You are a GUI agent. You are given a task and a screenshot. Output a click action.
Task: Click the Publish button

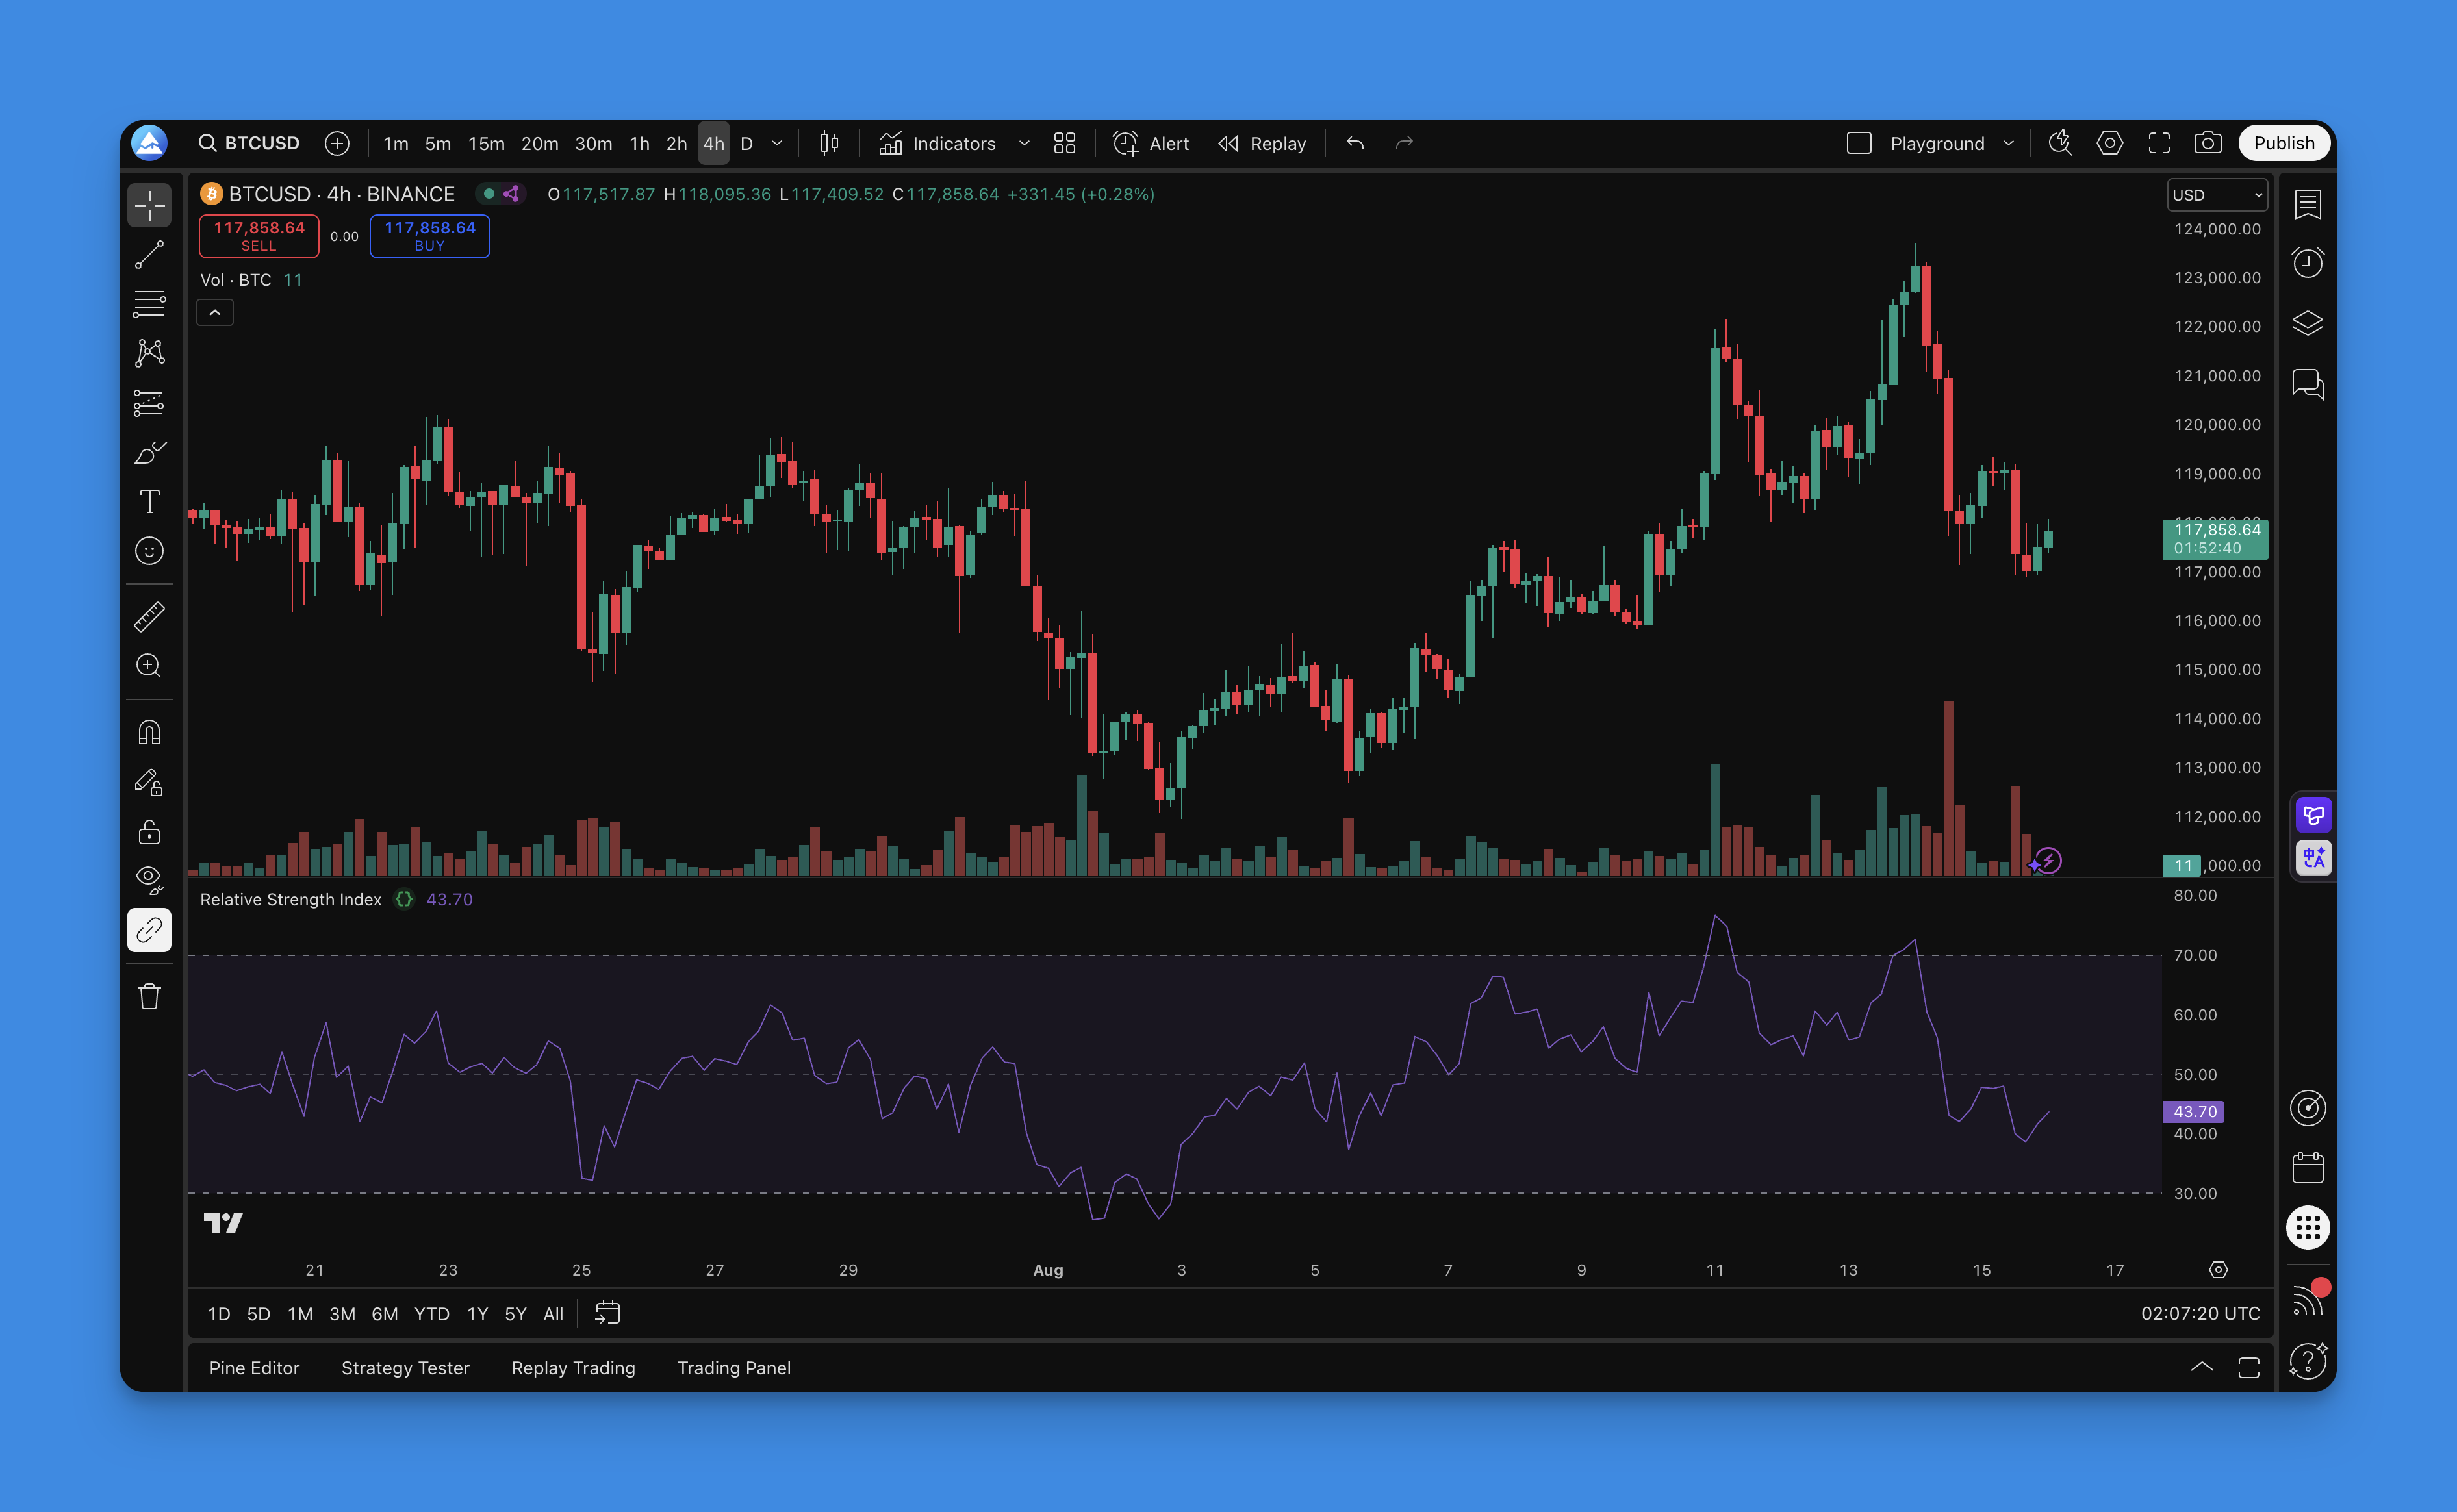pos(2283,143)
